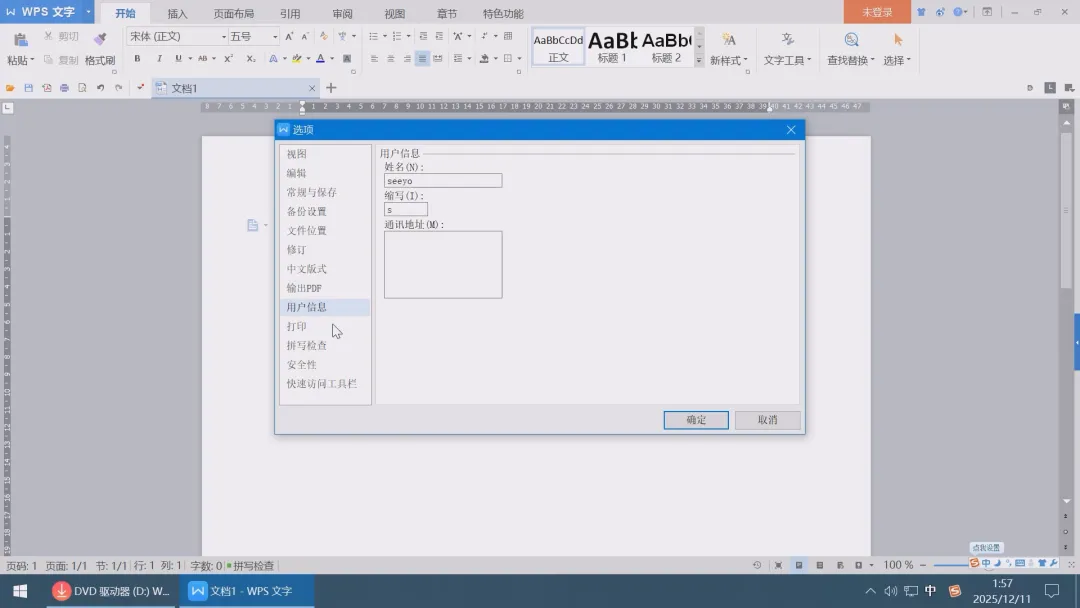Switch to web layout view in status bar

840,565
